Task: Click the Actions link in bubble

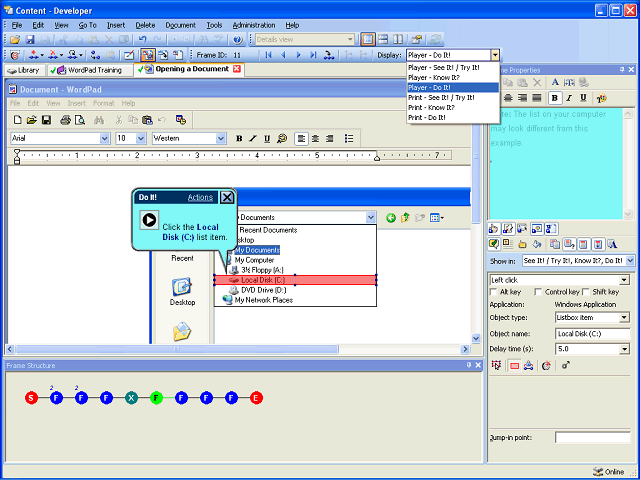Action: pyautogui.click(x=200, y=198)
